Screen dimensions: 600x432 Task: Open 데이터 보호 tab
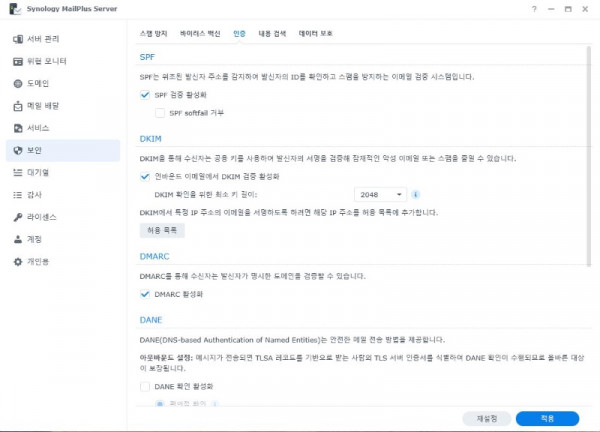(x=315, y=33)
